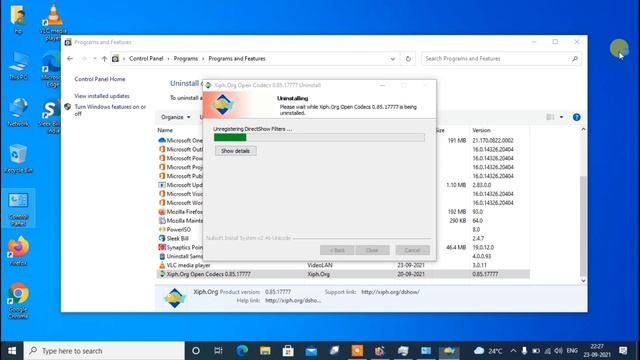640x360 pixels.
Task: Click the volume icon in the system tray
Action: tap(558, 351)
